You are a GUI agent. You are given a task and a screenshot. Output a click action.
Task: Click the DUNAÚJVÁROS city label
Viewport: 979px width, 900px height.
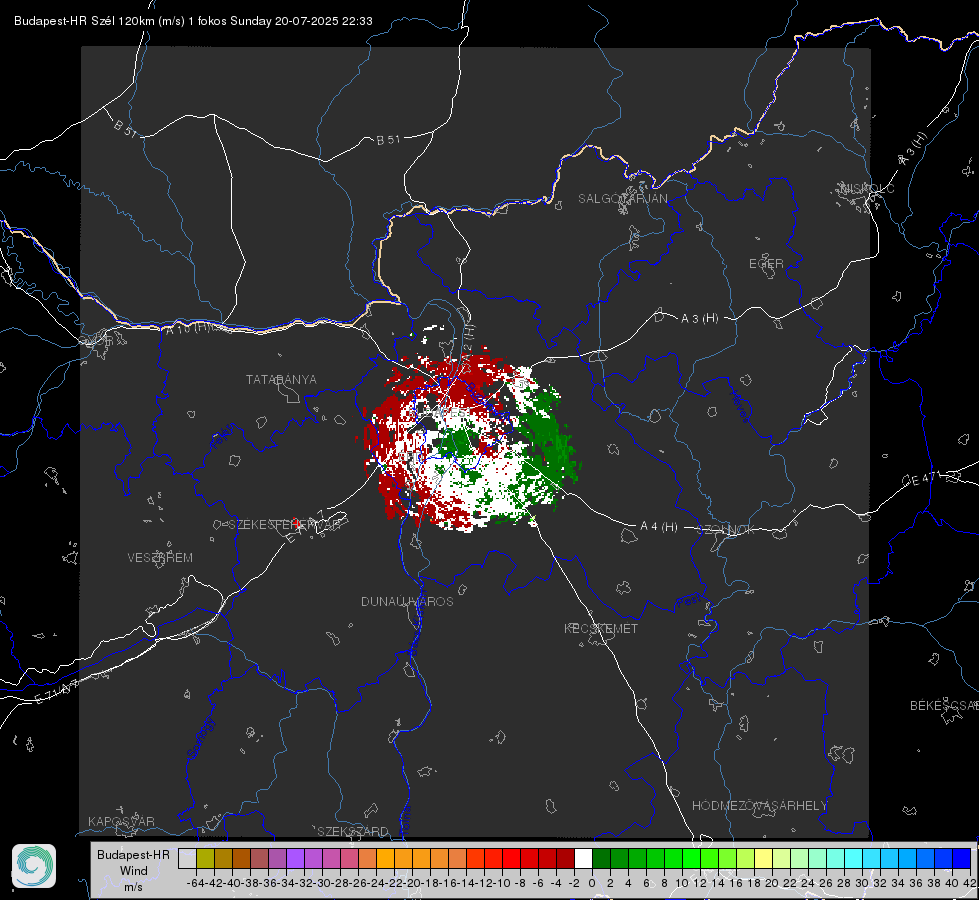(407, 601)
